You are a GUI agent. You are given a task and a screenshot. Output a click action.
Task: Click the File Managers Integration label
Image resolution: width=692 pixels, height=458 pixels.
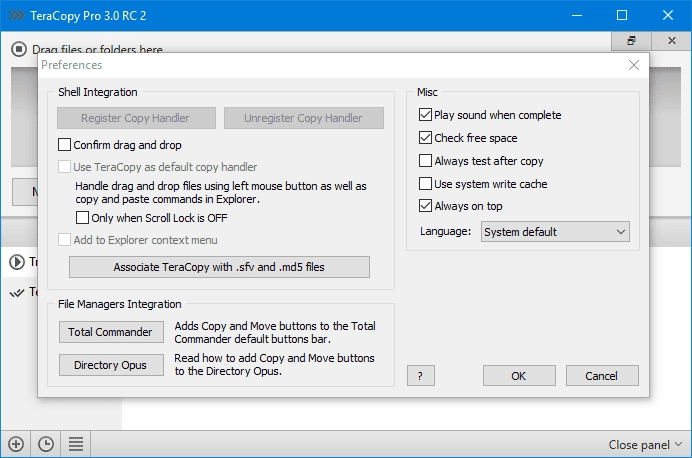(x=120, y=304)
